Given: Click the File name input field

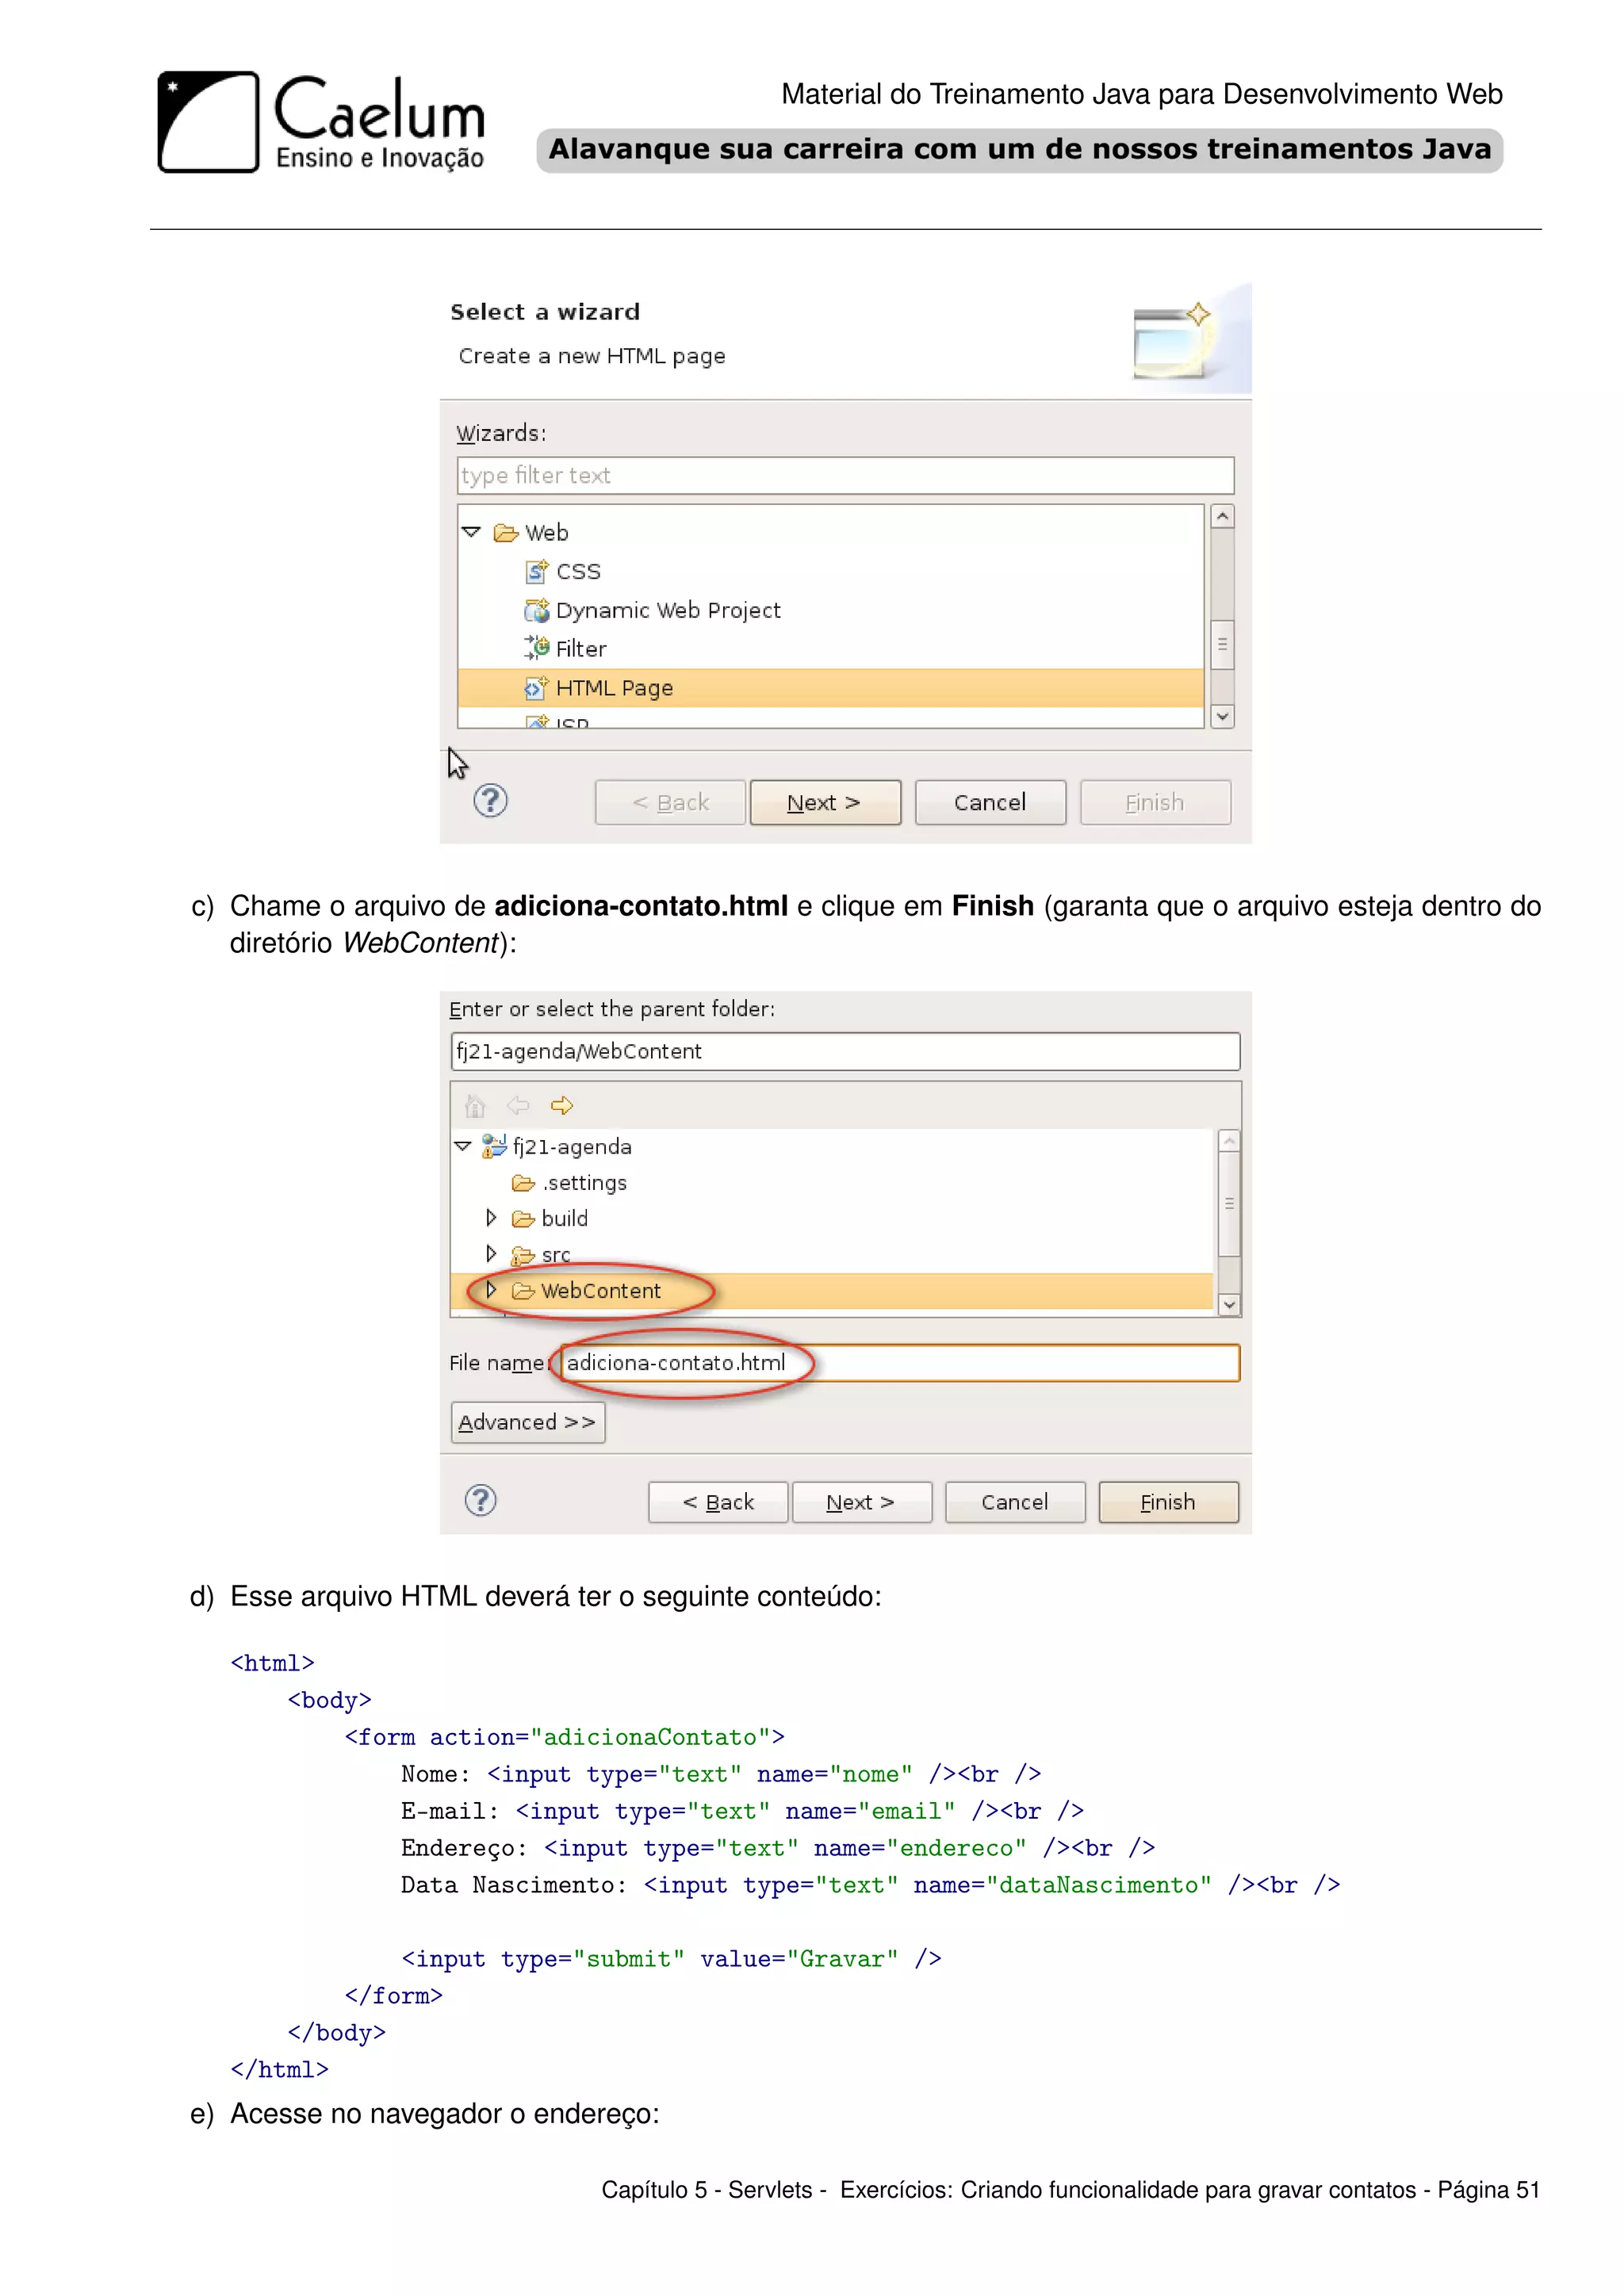Looking at the screenshot, I should [x=900, y=1363].
